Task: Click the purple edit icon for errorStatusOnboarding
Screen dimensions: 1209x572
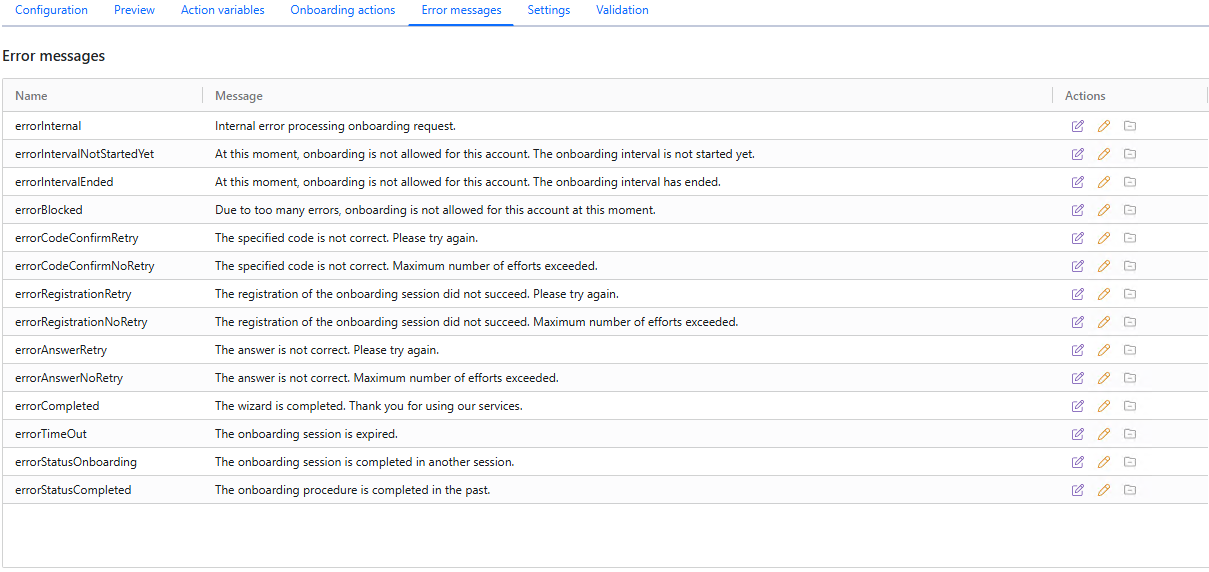Action: tap(1078, 462)
